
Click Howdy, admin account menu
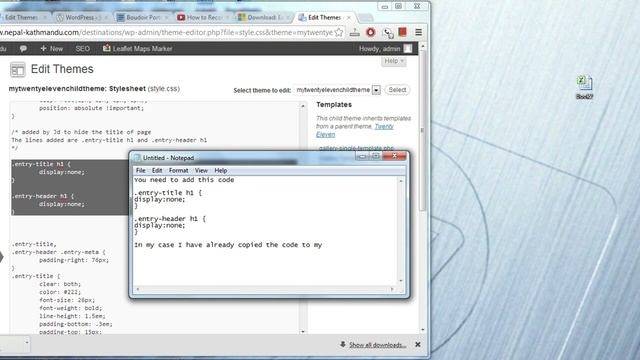click(x=385, y=49)
